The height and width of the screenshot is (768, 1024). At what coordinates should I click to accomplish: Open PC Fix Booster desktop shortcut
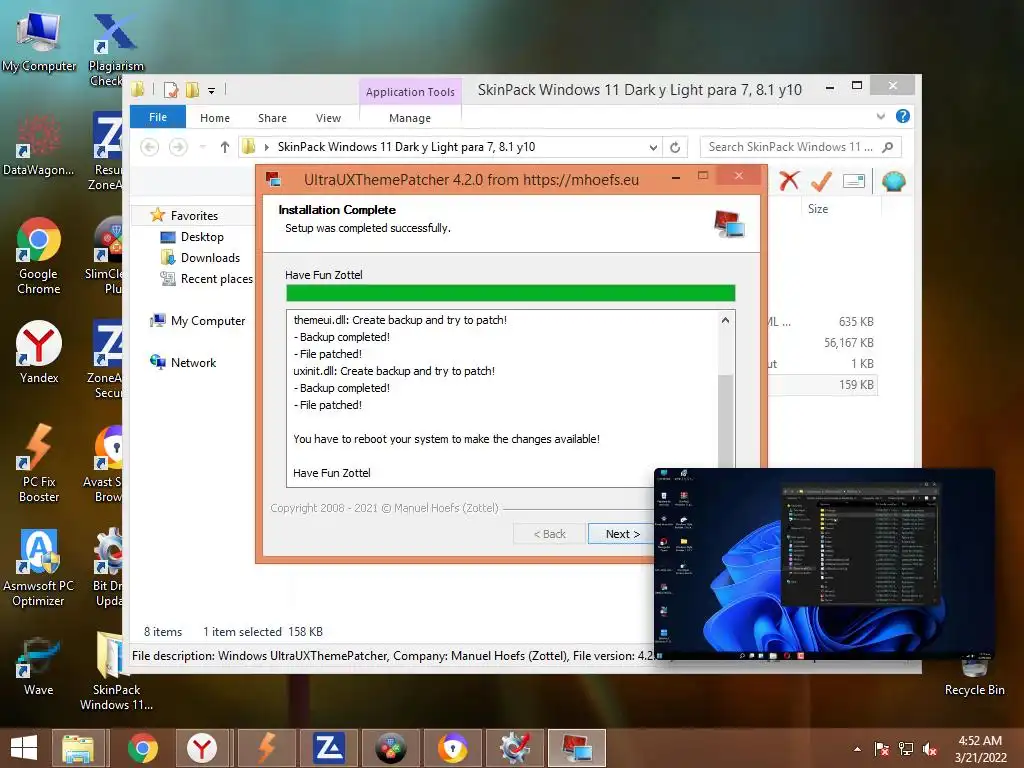(39, 462)
